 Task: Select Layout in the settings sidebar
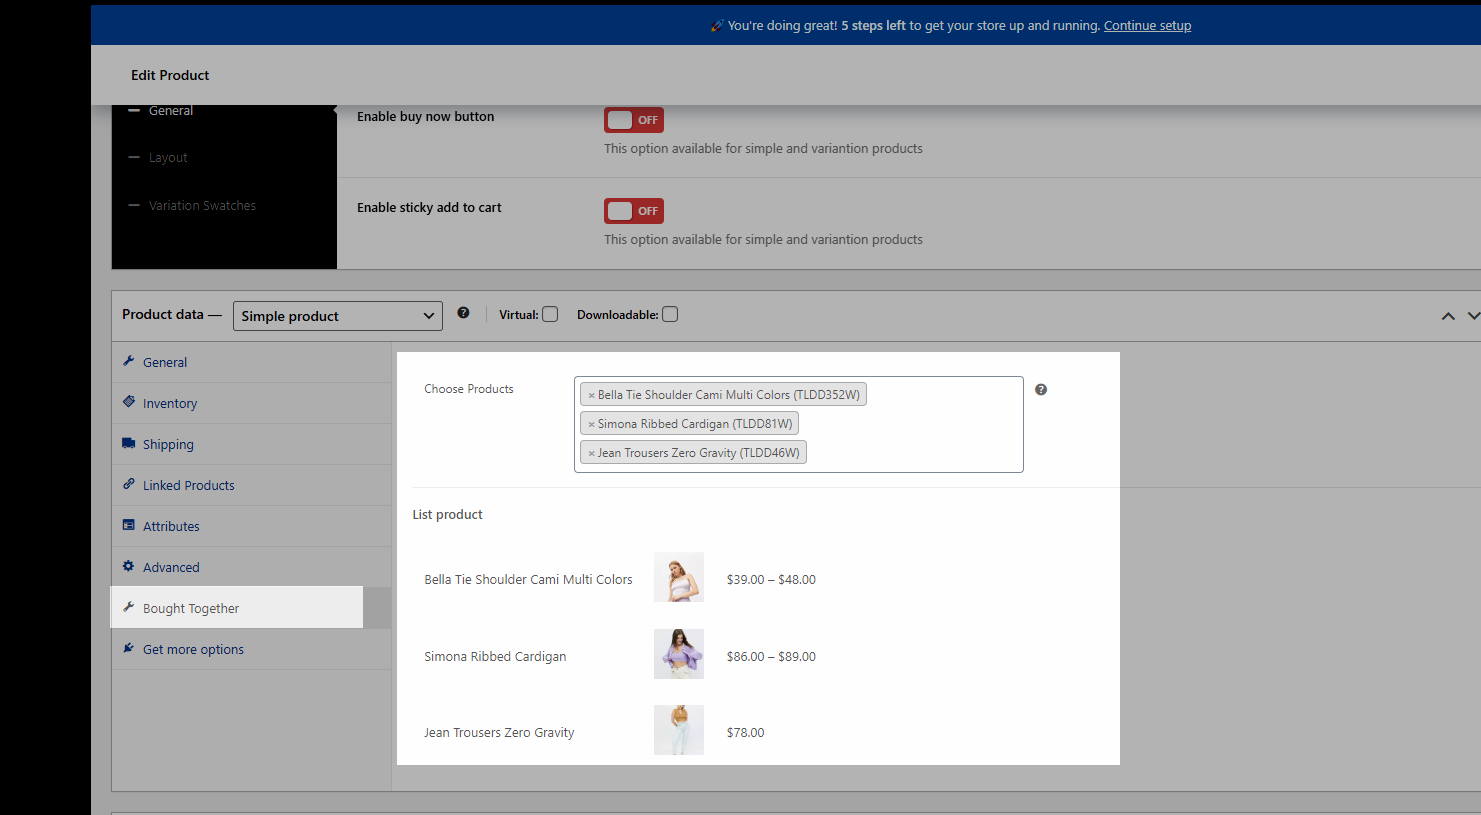pos(168,158)
